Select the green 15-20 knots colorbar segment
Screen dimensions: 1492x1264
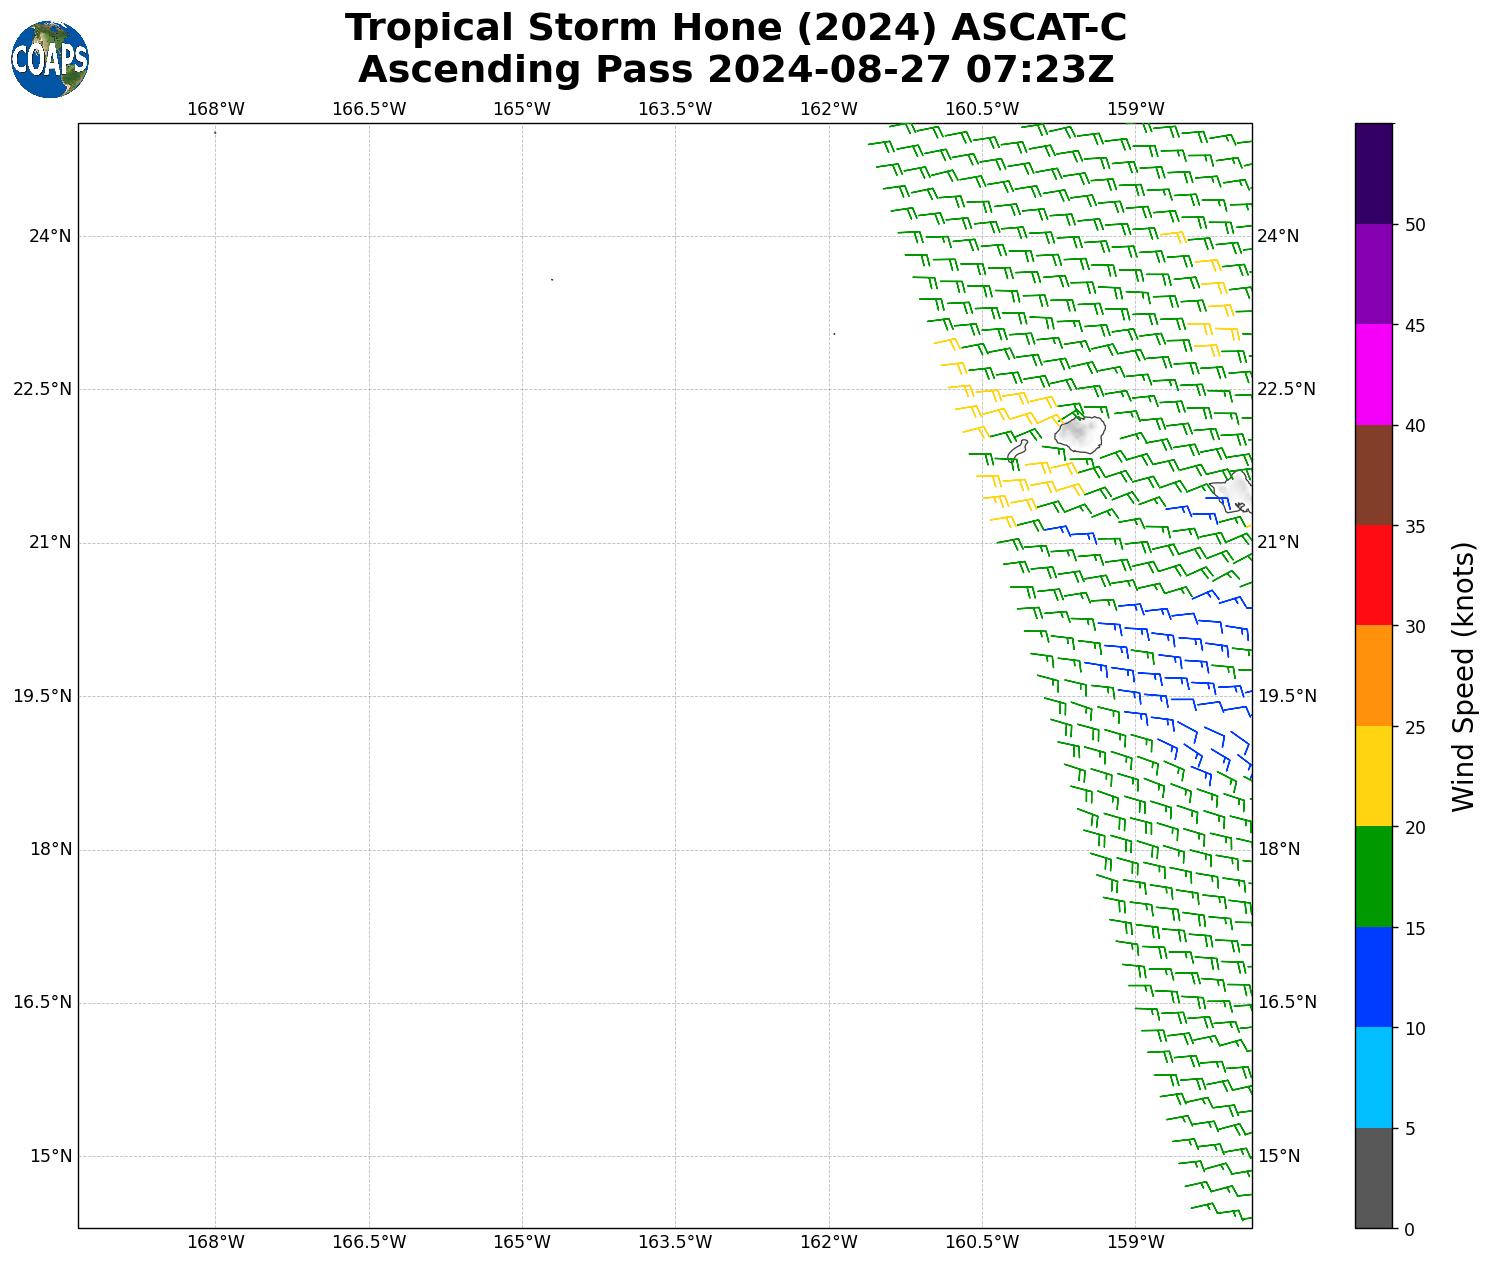click(1373, 877)
